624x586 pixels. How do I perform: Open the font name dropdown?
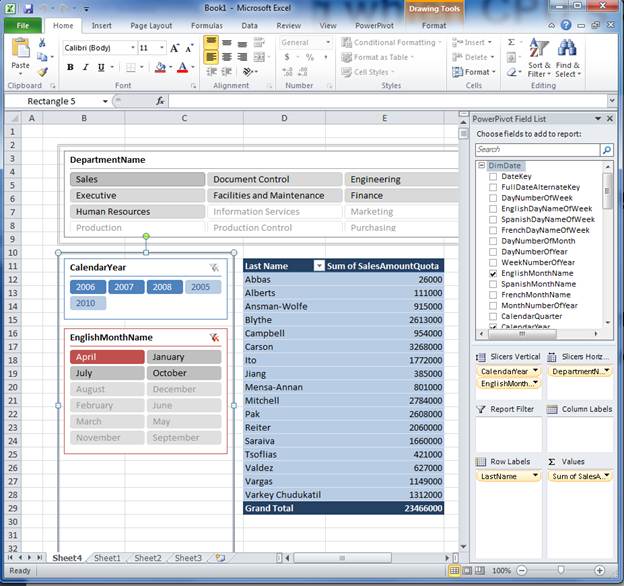click(x=133, y=48)
